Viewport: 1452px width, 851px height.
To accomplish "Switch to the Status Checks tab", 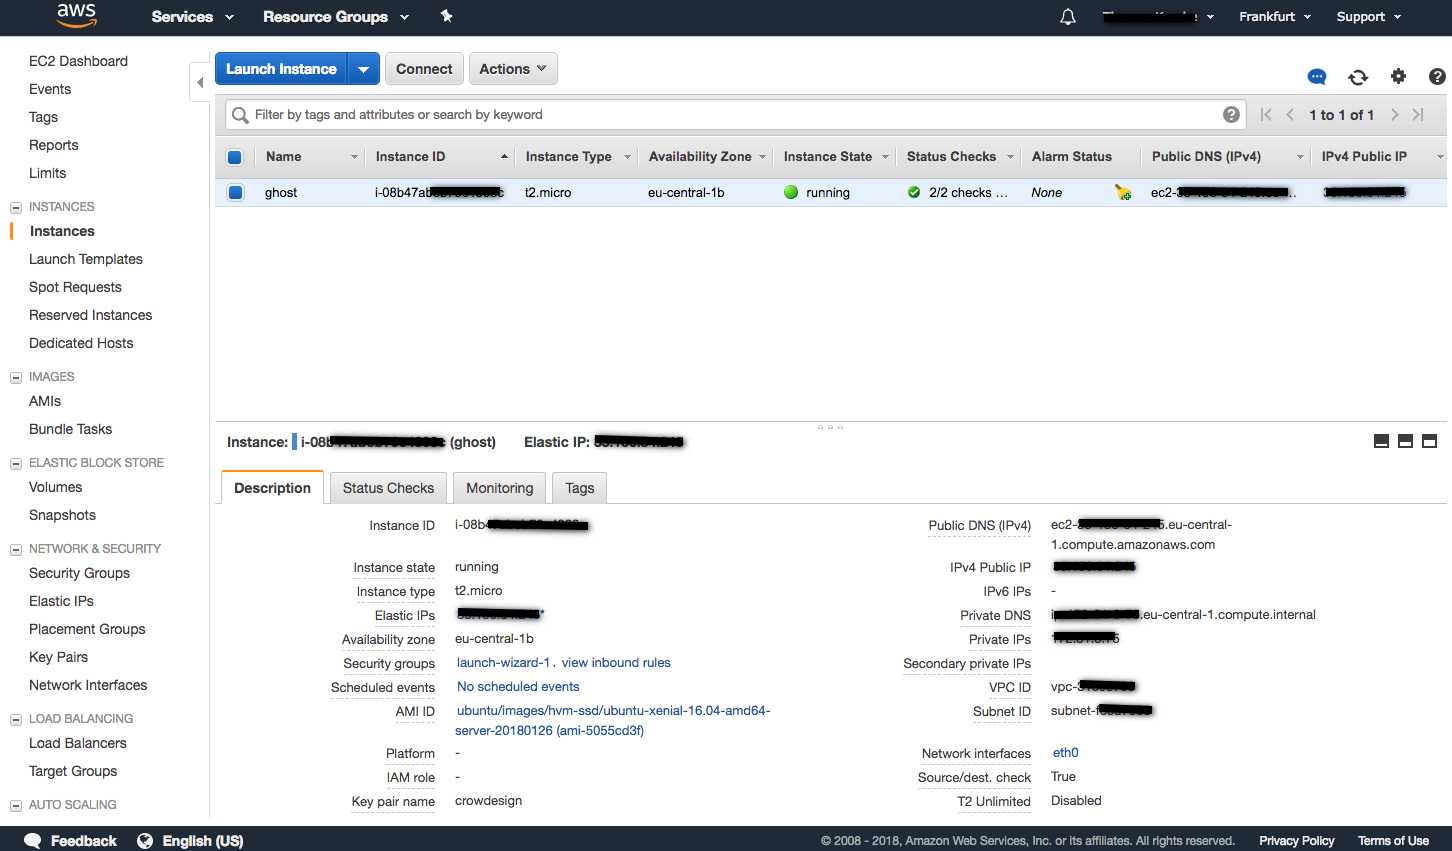I will pyautogui.click(x=388, y=488).
